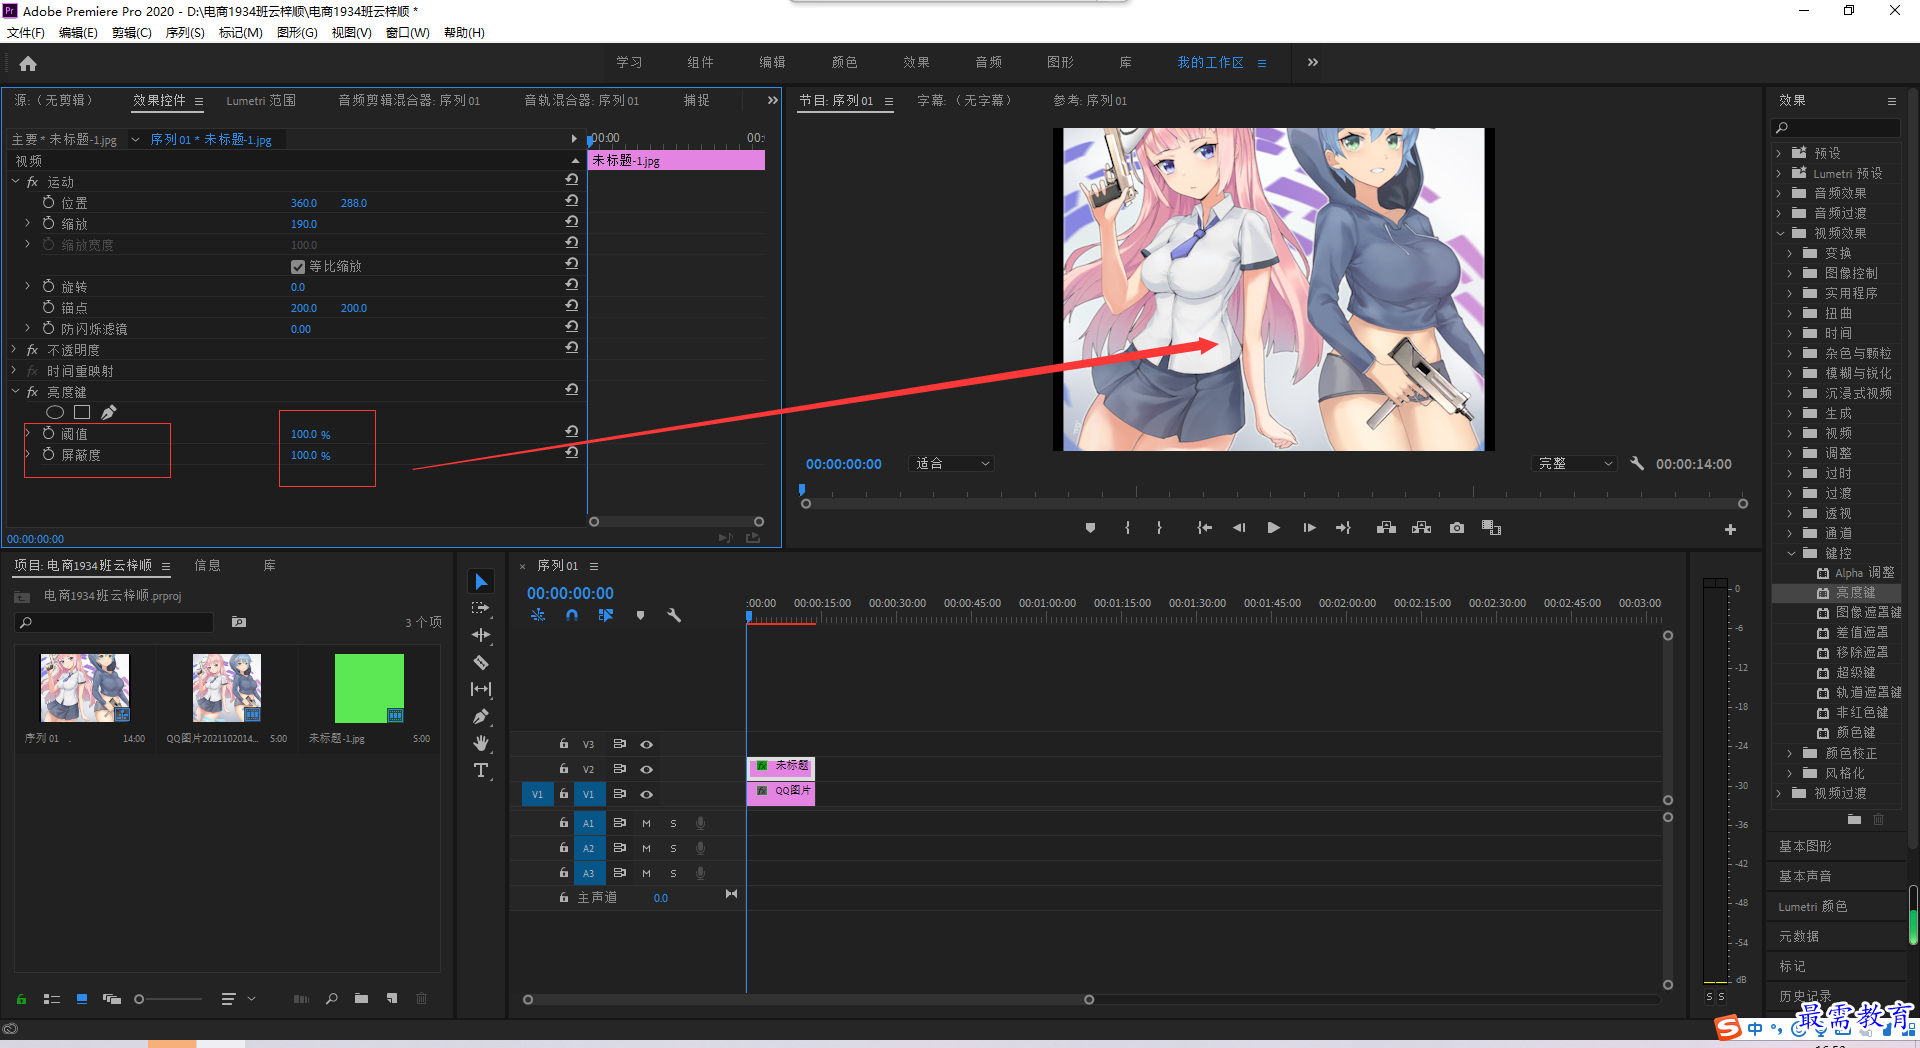This screenshot has width=1920, height=1048.
Task: Toggle 阈值 animation stopwatch
Action: click(48, 433)
